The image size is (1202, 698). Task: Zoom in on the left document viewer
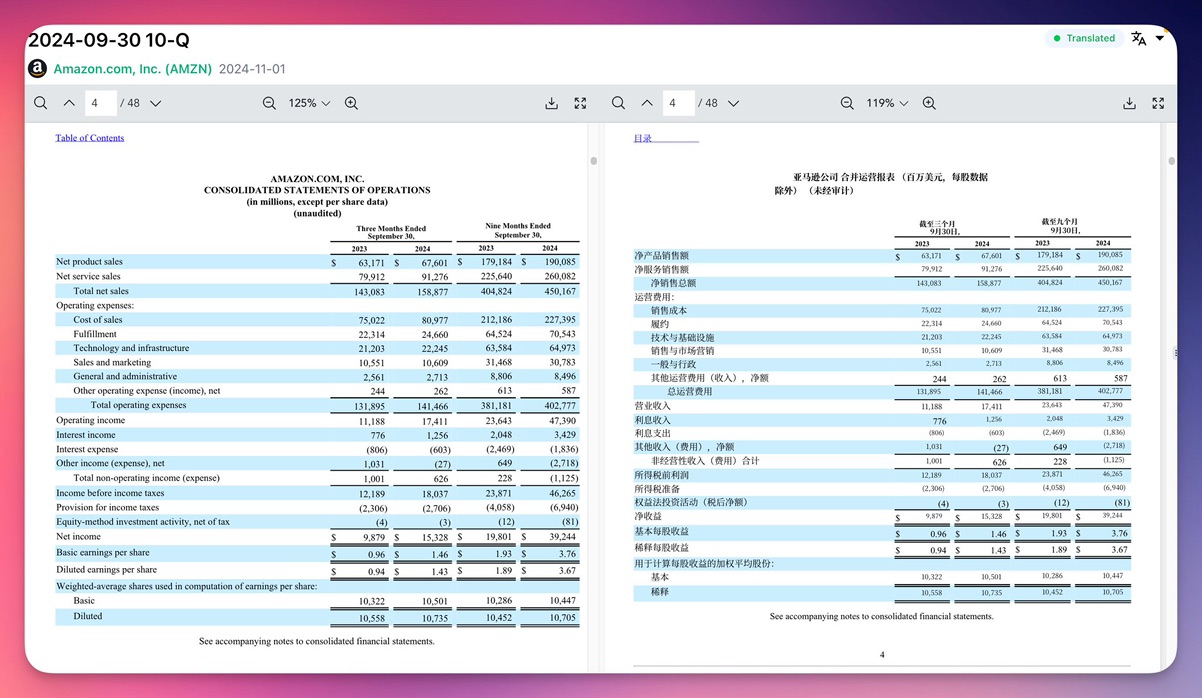pyautogui.click(x=351, y=103)
